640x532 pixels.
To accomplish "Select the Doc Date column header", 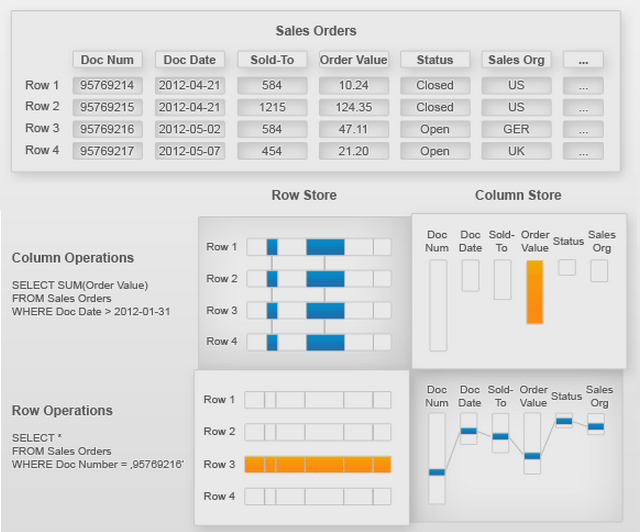I will point(190,60).
